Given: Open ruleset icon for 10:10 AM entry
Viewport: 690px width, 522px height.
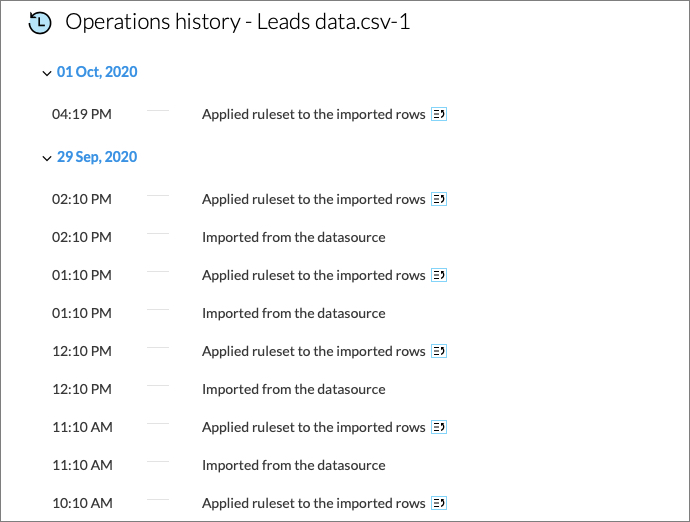Looking at the screenshot, I should [x=439, y=503].
